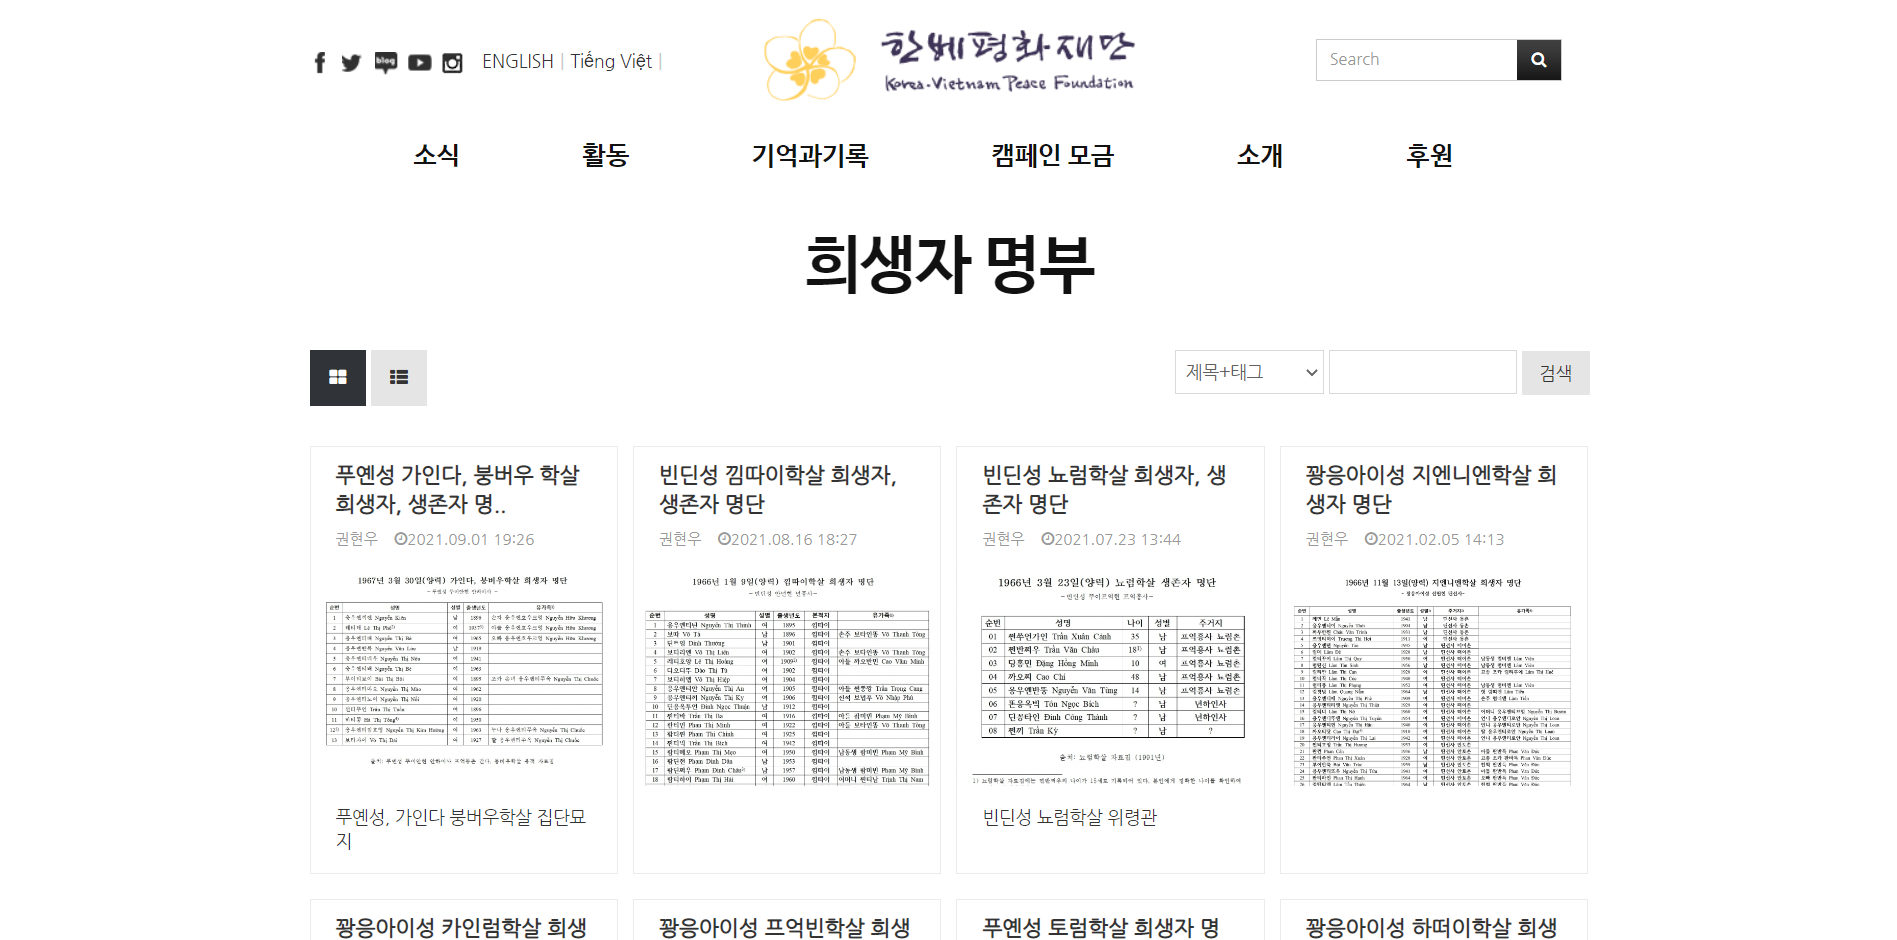Switch language to Tiếng Việt

[611, 62]
